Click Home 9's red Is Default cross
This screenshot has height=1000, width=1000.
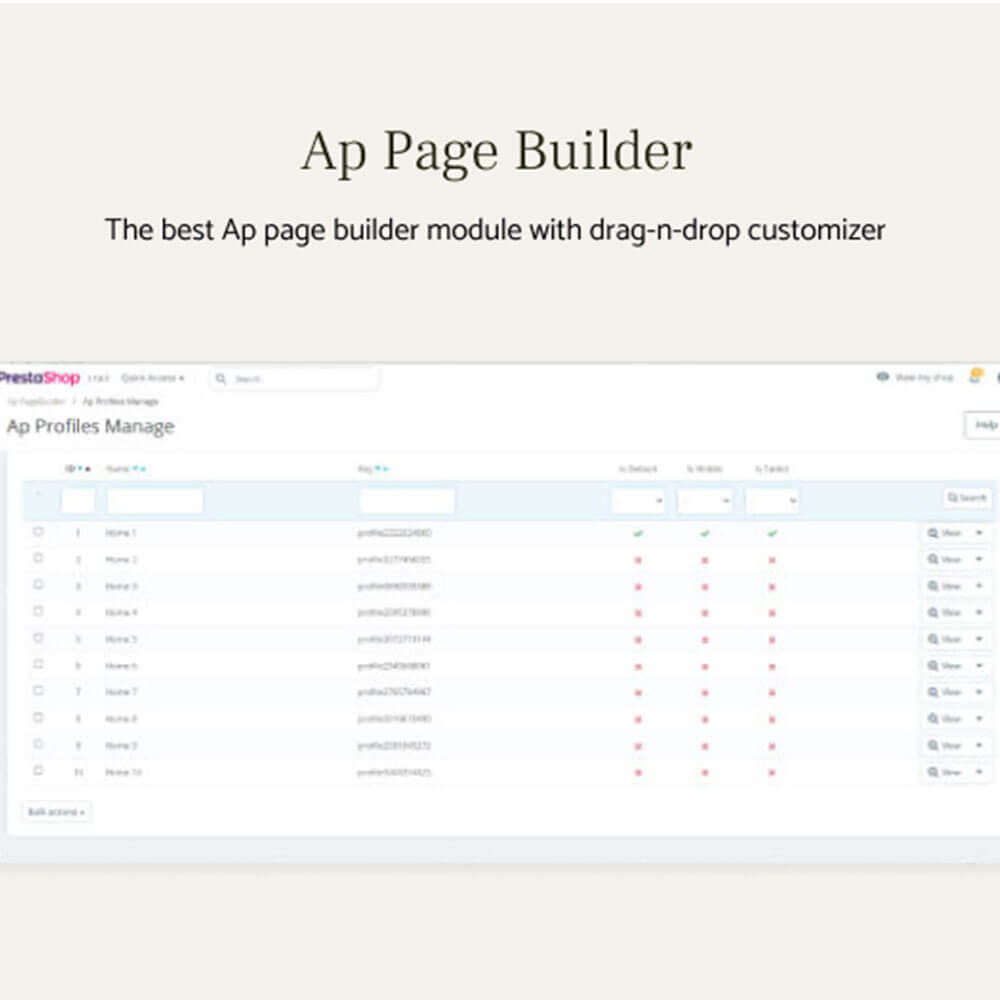coord(638,746)
